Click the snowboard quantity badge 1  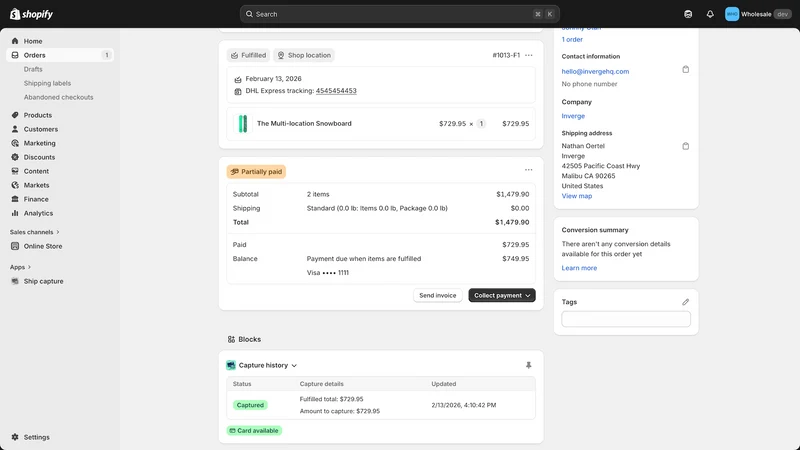coord(481,123)
